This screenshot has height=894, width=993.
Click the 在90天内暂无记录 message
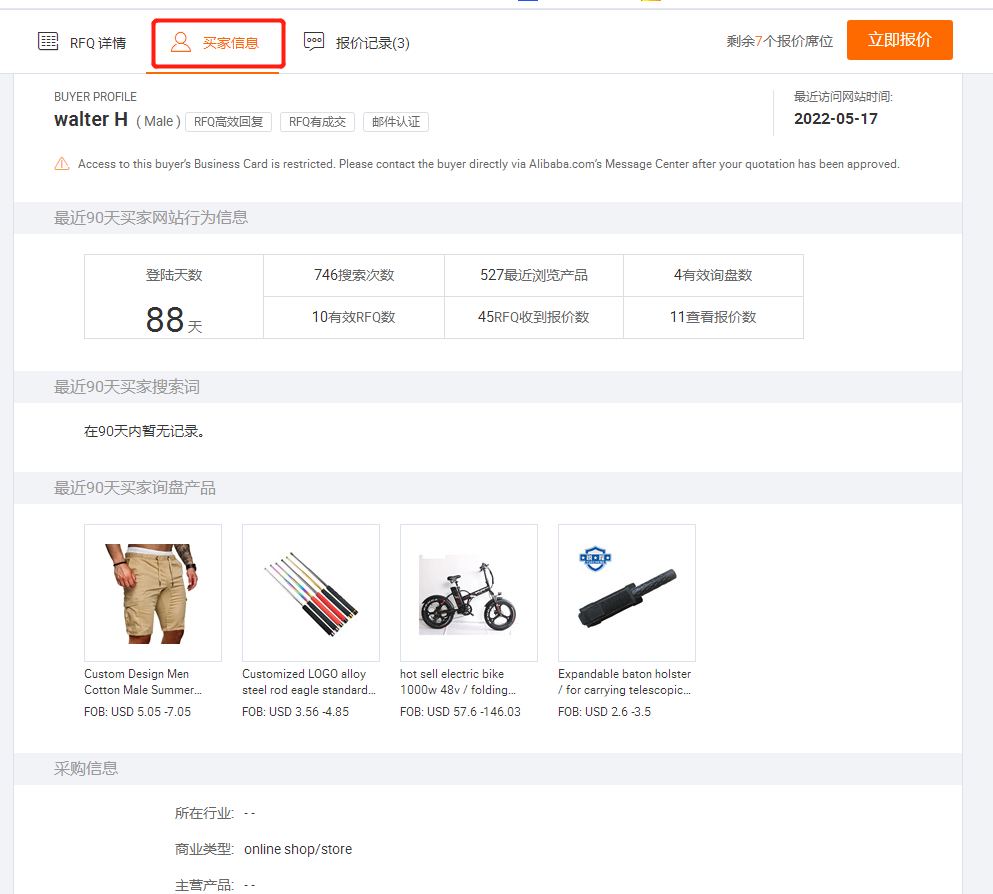coord(144,431)
